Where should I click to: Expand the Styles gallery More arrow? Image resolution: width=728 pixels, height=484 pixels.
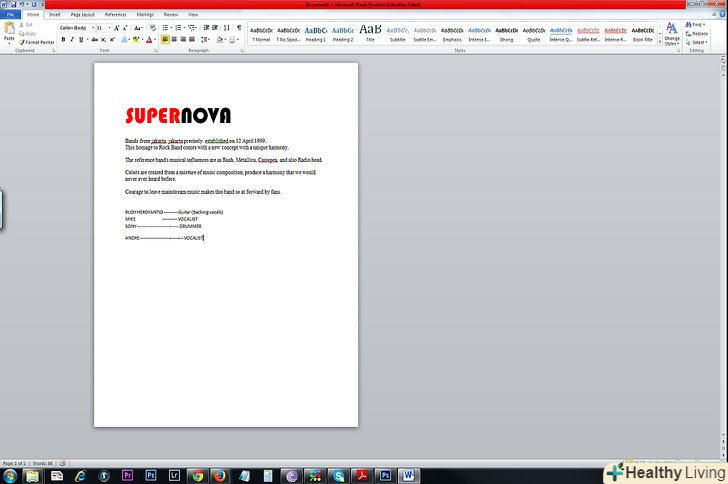click(660, 42)
